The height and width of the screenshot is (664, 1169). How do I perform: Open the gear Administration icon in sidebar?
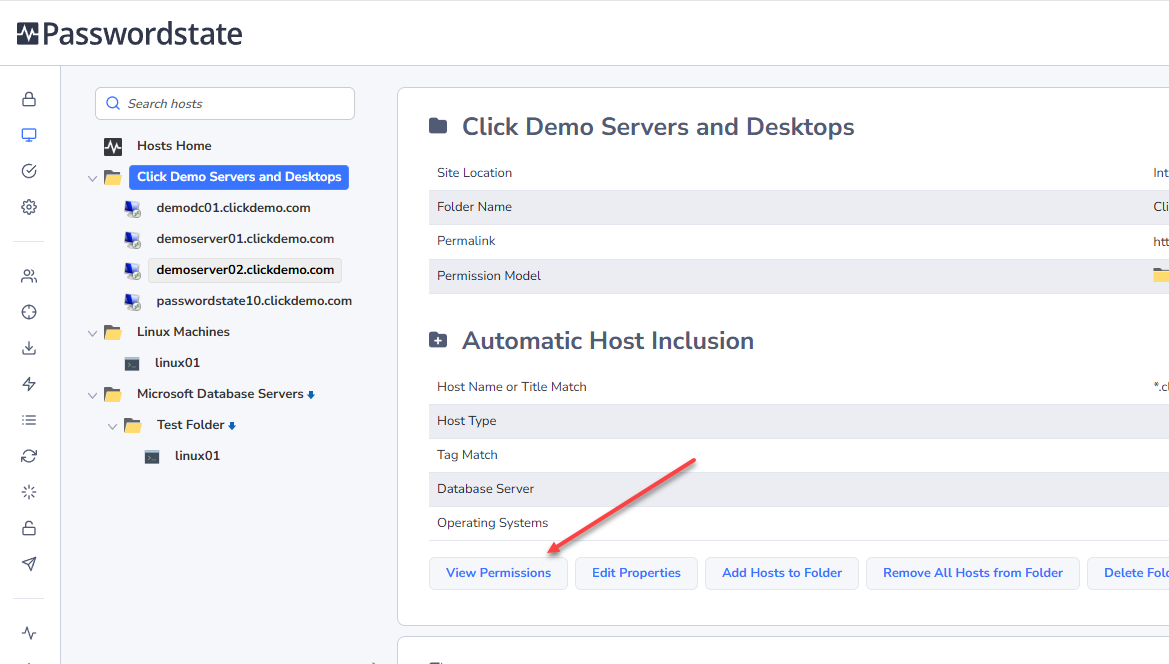pos(29,207)
